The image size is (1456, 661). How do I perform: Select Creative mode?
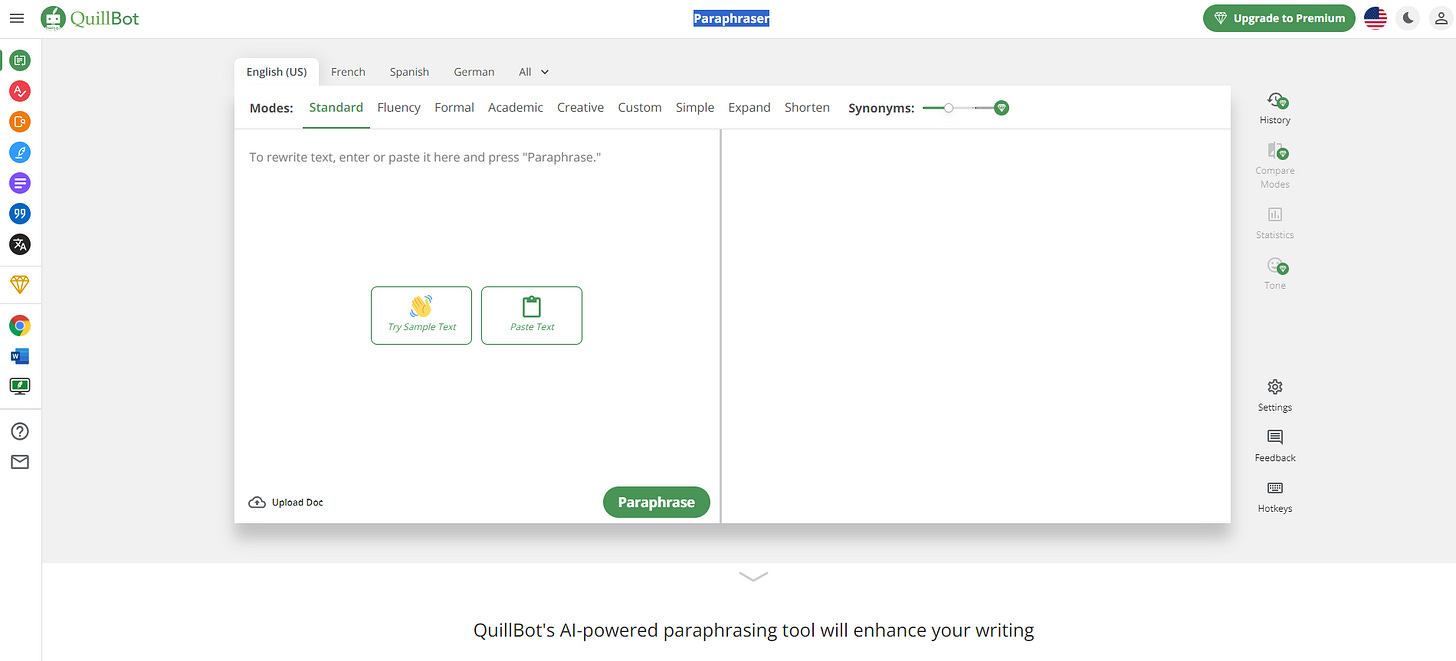point(580,108)
